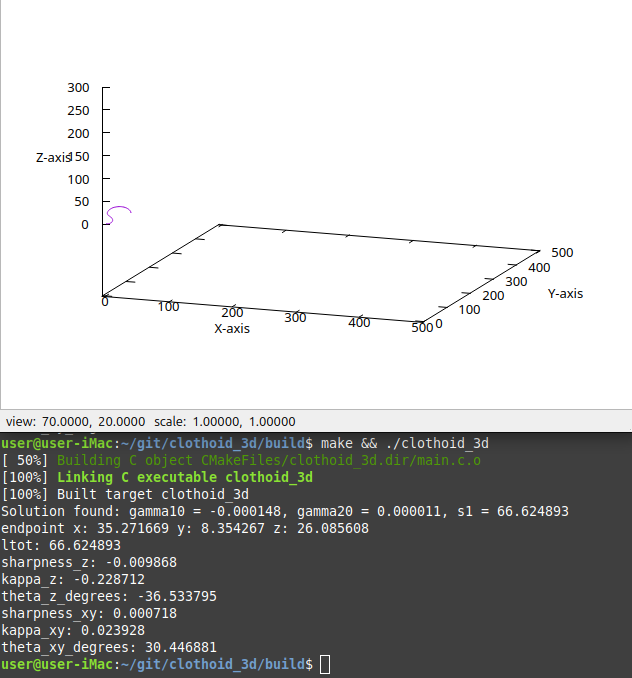Click the 'theta_z_degrees: -36.533795' line
632x678 pixels.
click(x=109, y=596)
